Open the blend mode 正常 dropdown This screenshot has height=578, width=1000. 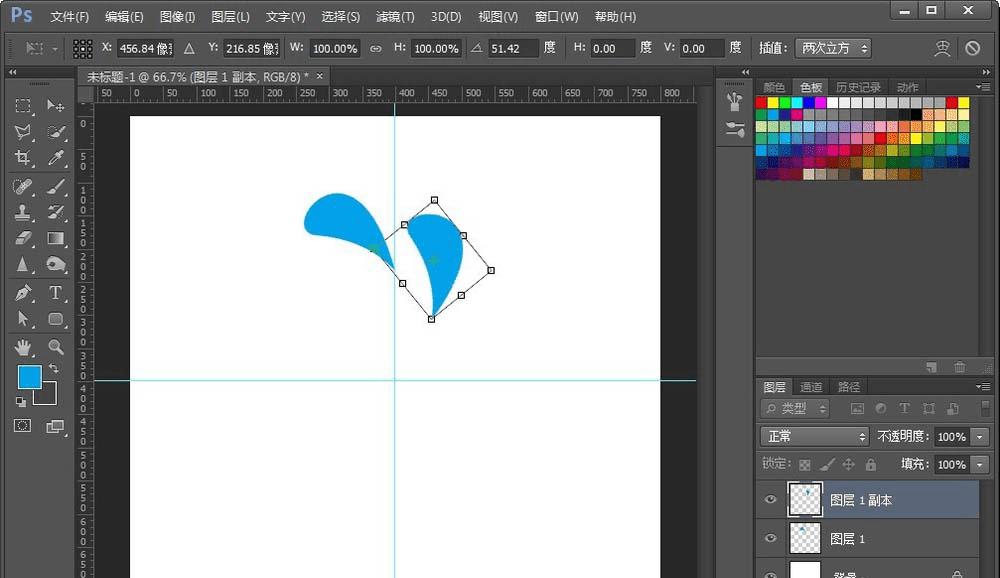click(x=815, y=437)
